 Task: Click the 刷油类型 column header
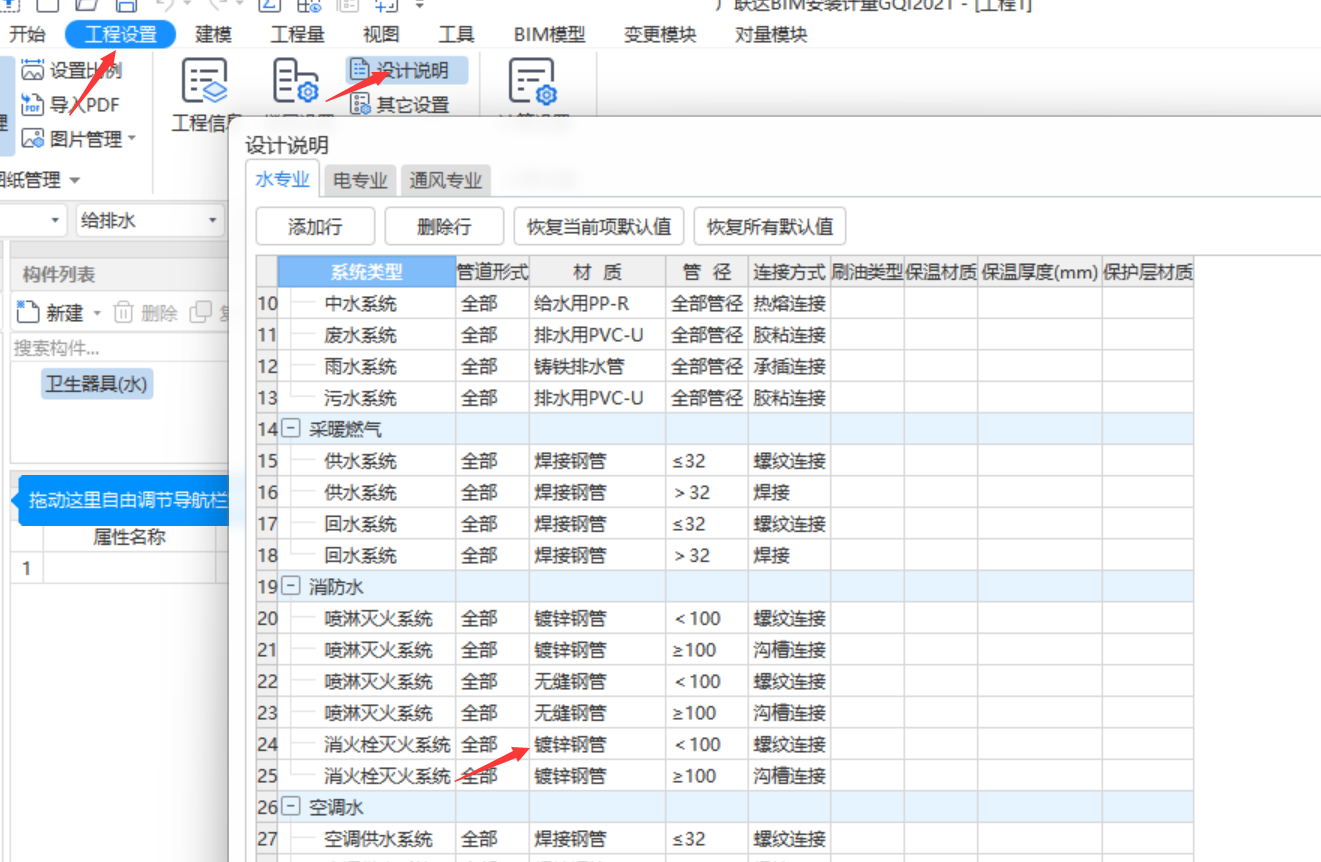click(867, 271)
